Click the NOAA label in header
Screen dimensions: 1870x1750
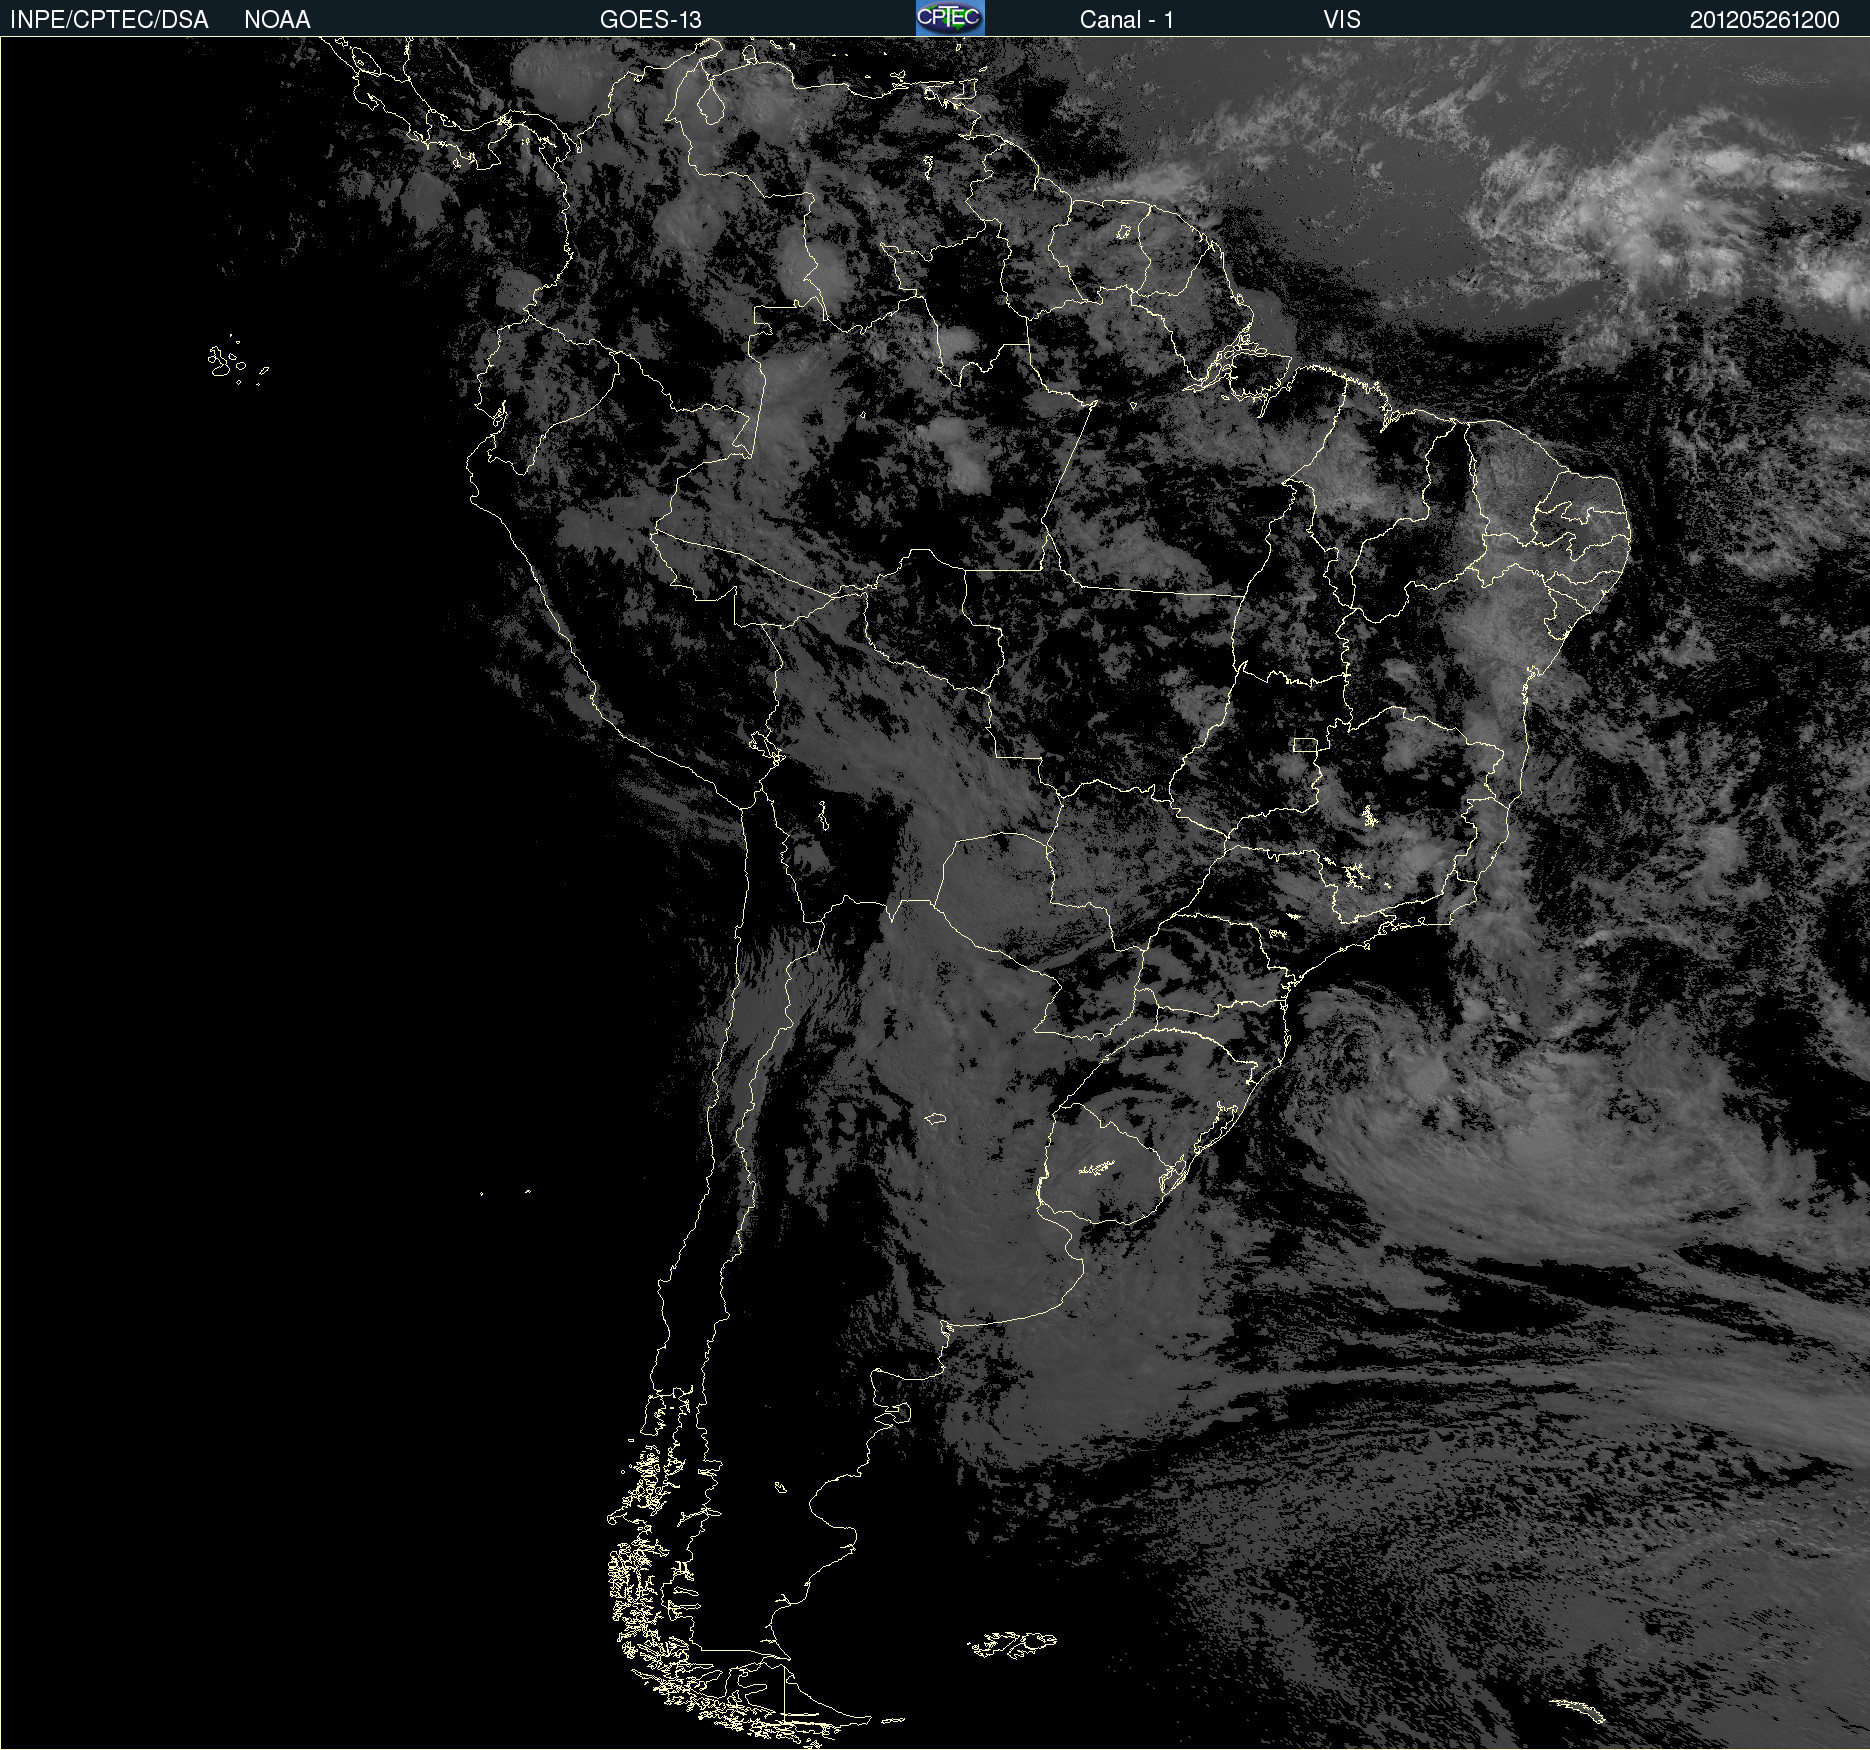(277, 20)
